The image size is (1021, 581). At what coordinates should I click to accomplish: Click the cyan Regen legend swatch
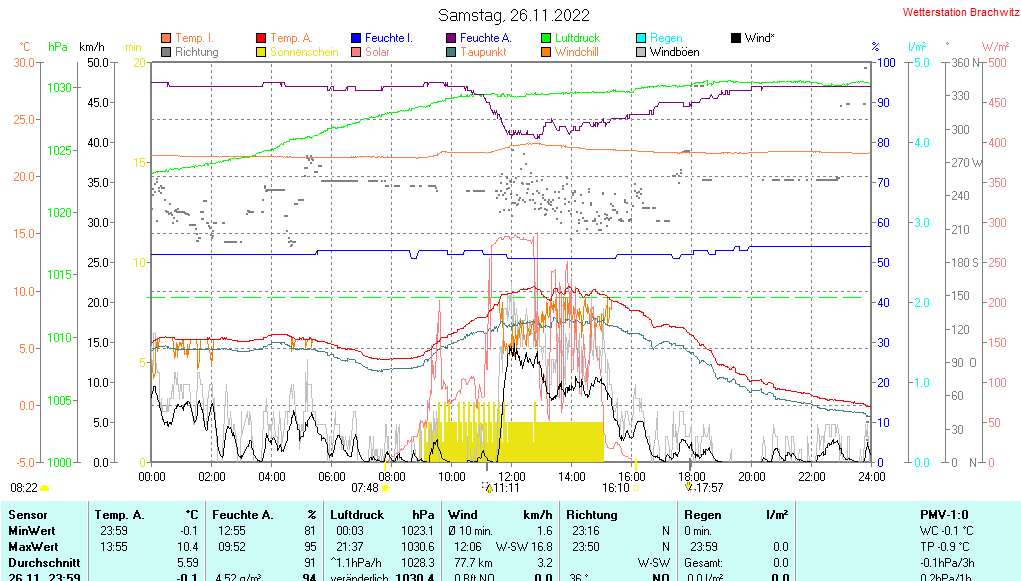pyautogui.click(x=641, y=38)
